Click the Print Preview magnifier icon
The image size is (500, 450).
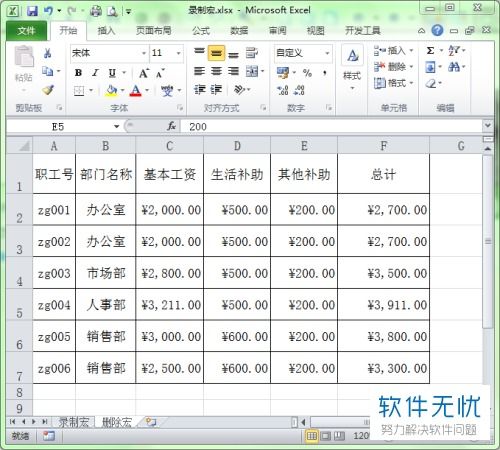tap(112, 12)
